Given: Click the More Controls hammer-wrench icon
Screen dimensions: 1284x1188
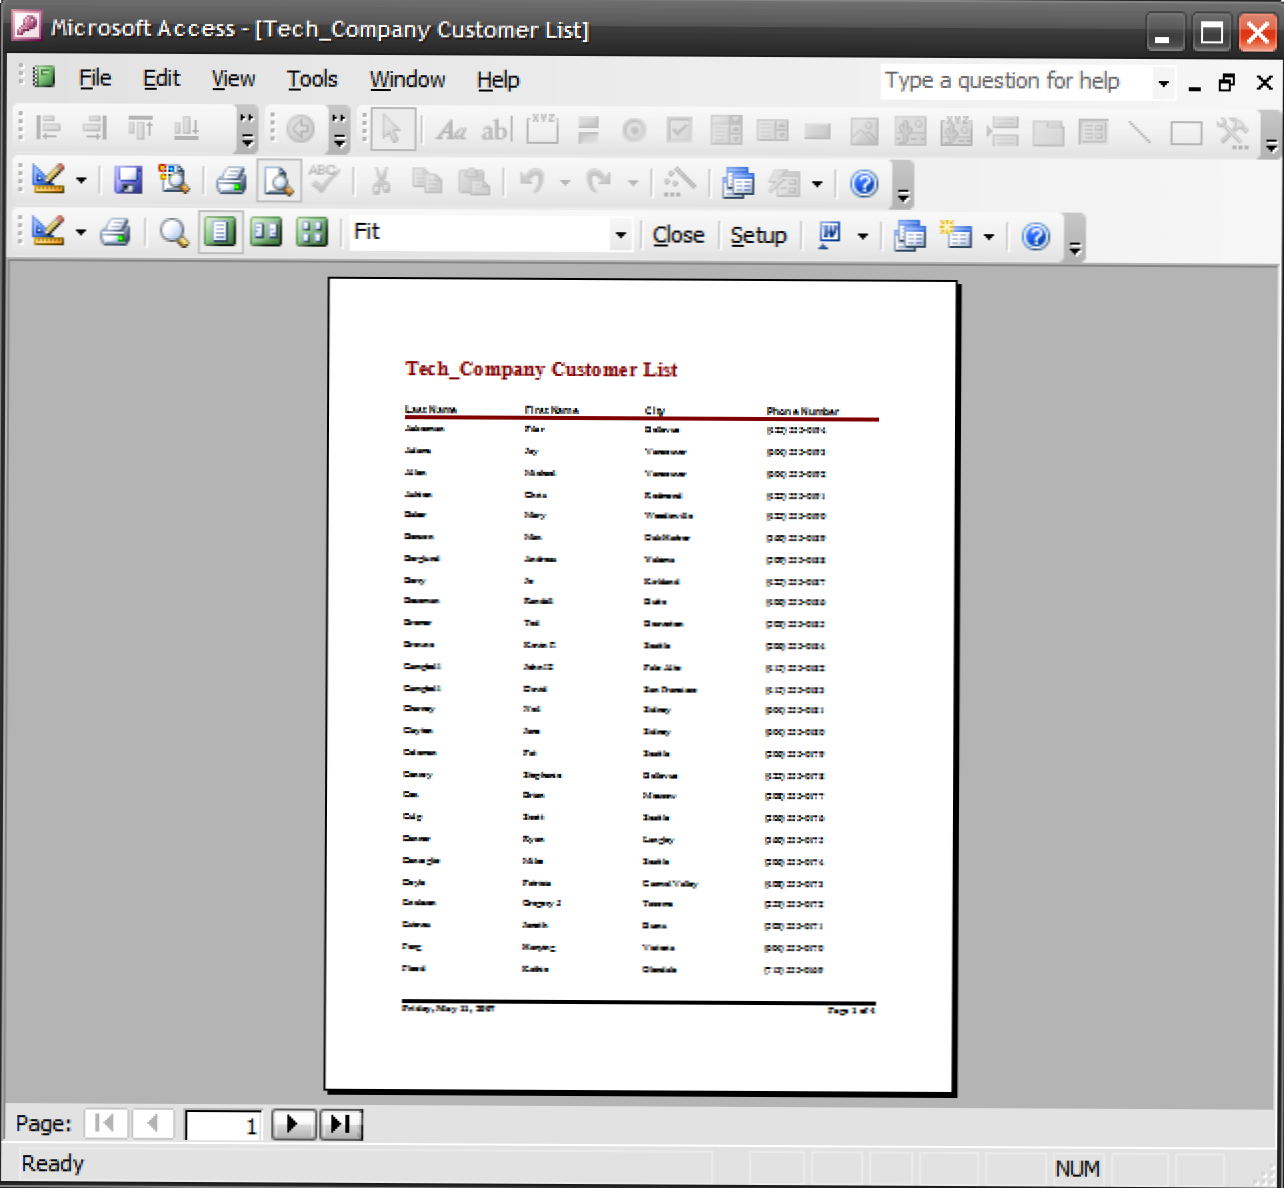Looking at the screenshot, I should (x=1233, y=132).
